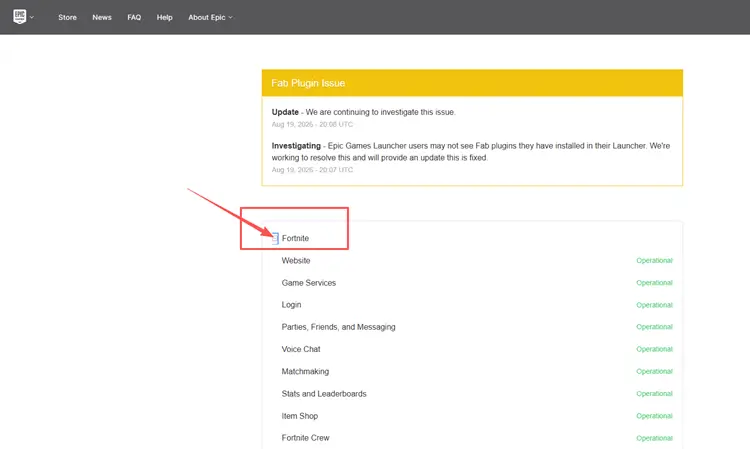Screen dimensions: 750x449
Task: Click Operational status for Voice Chat
Action: (654, 349)
